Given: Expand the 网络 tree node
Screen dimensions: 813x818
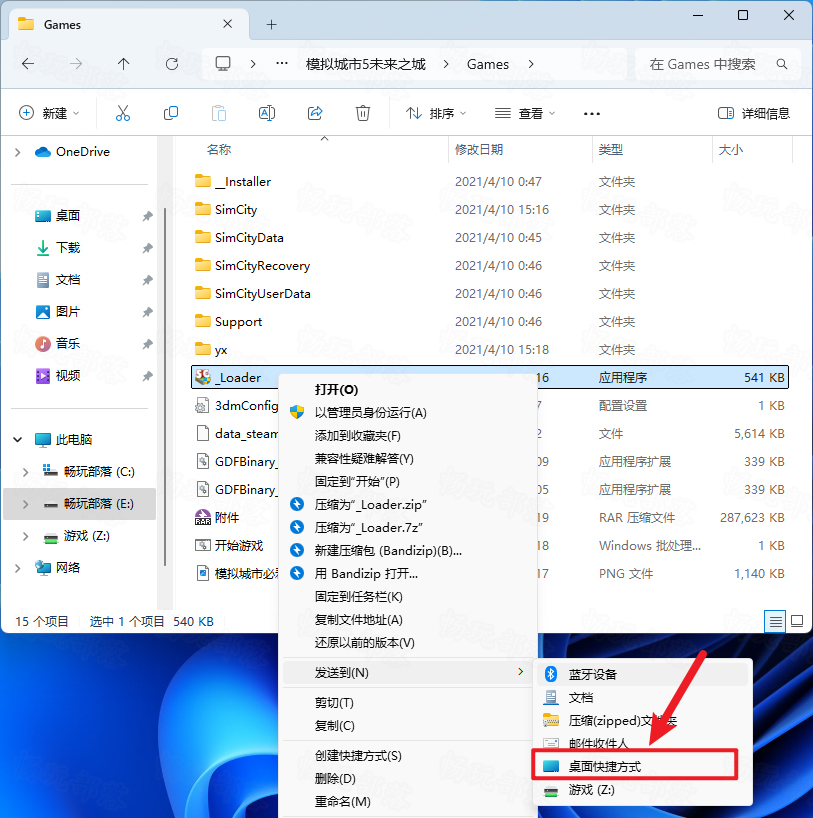Looking at the screenshot, I should [x=18, y=568].
